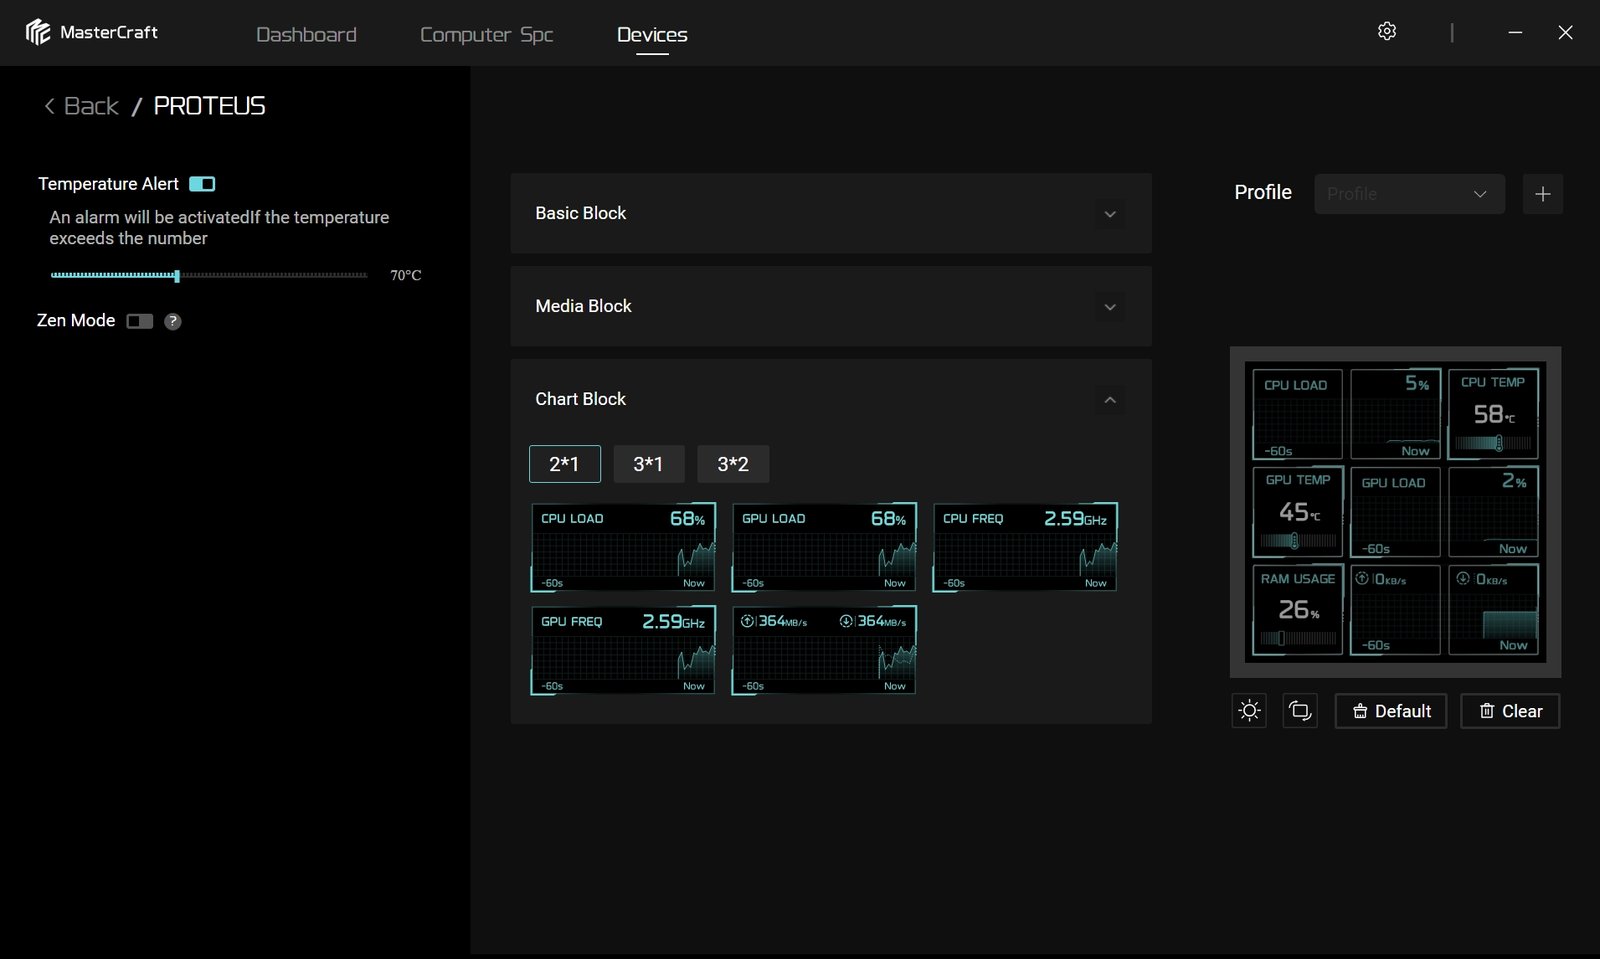Image resolution: width=1600 pixels, height=959 pixels.
Task: Switch to the Dashboard tab
Action: [306, 34]
